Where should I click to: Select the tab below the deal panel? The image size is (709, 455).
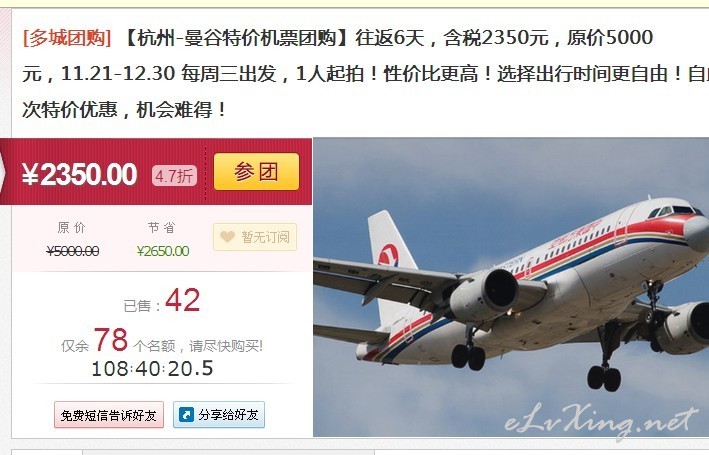coord(47,452)
